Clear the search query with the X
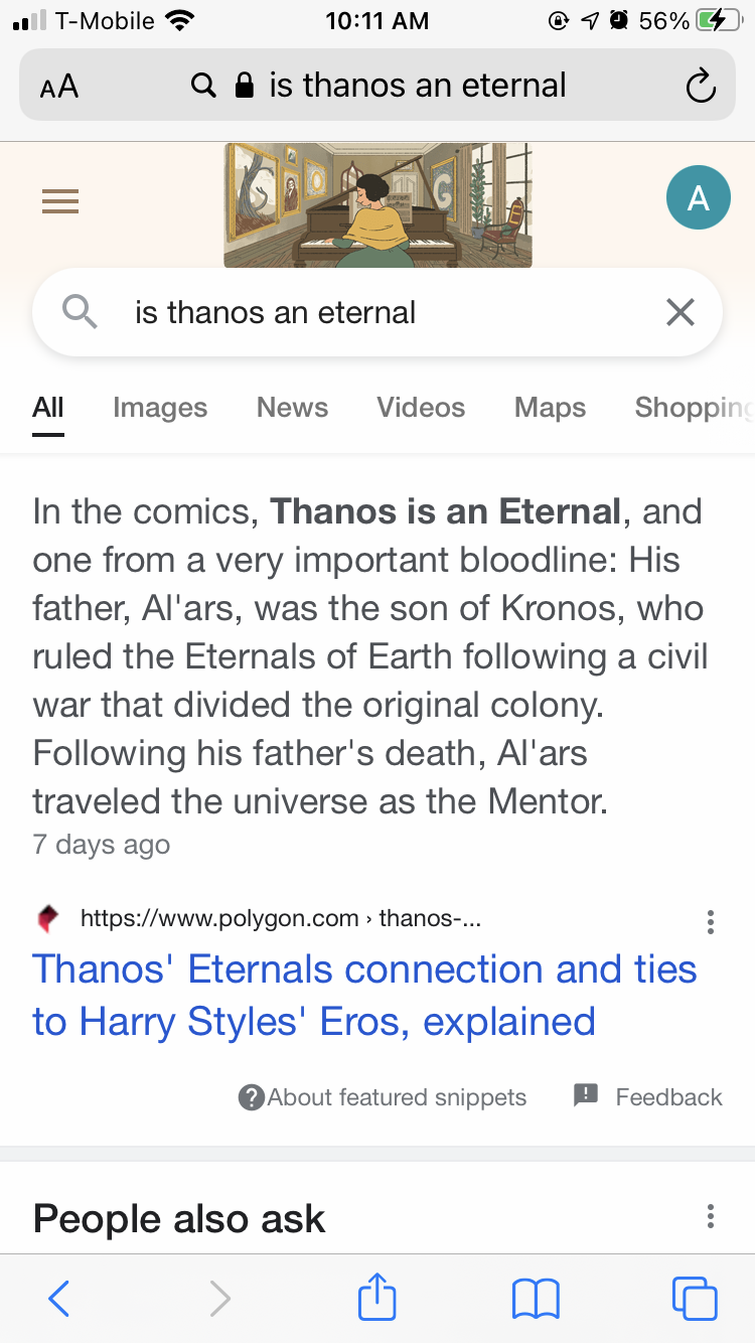The image size is (755, 1343). coord(680,313)
